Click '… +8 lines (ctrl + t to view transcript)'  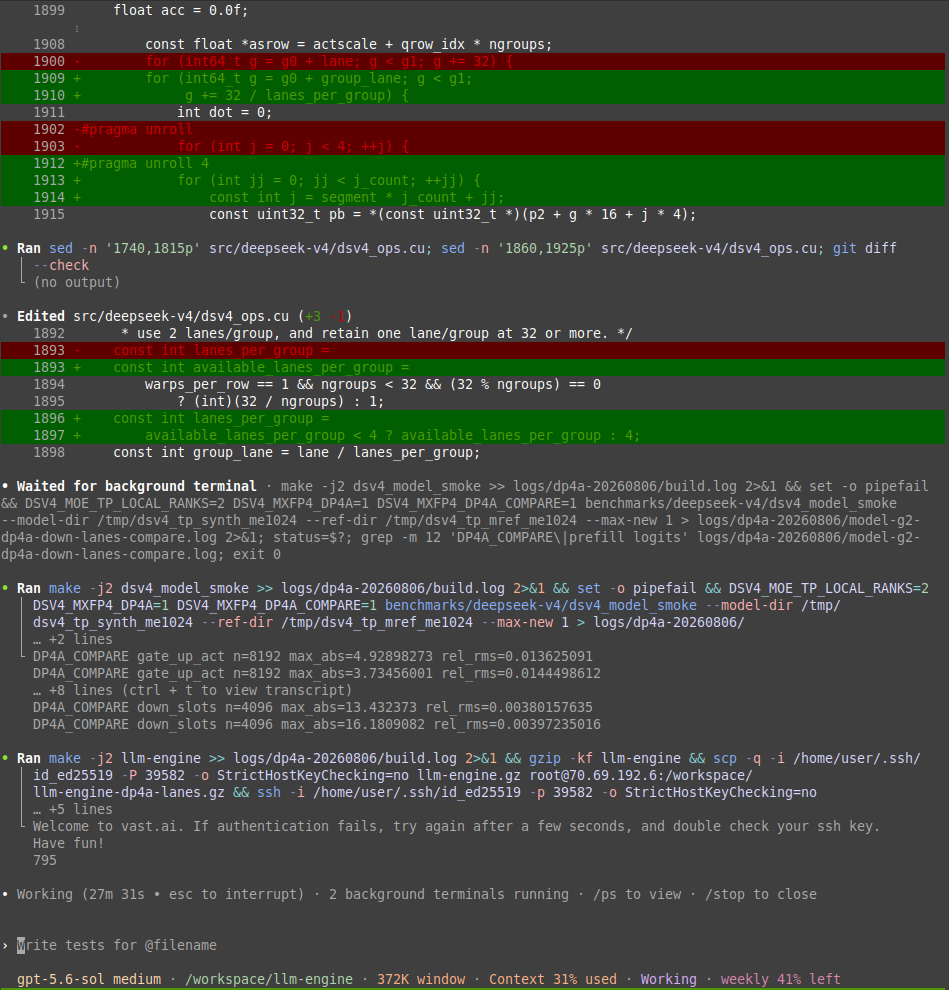coord(193,690)
